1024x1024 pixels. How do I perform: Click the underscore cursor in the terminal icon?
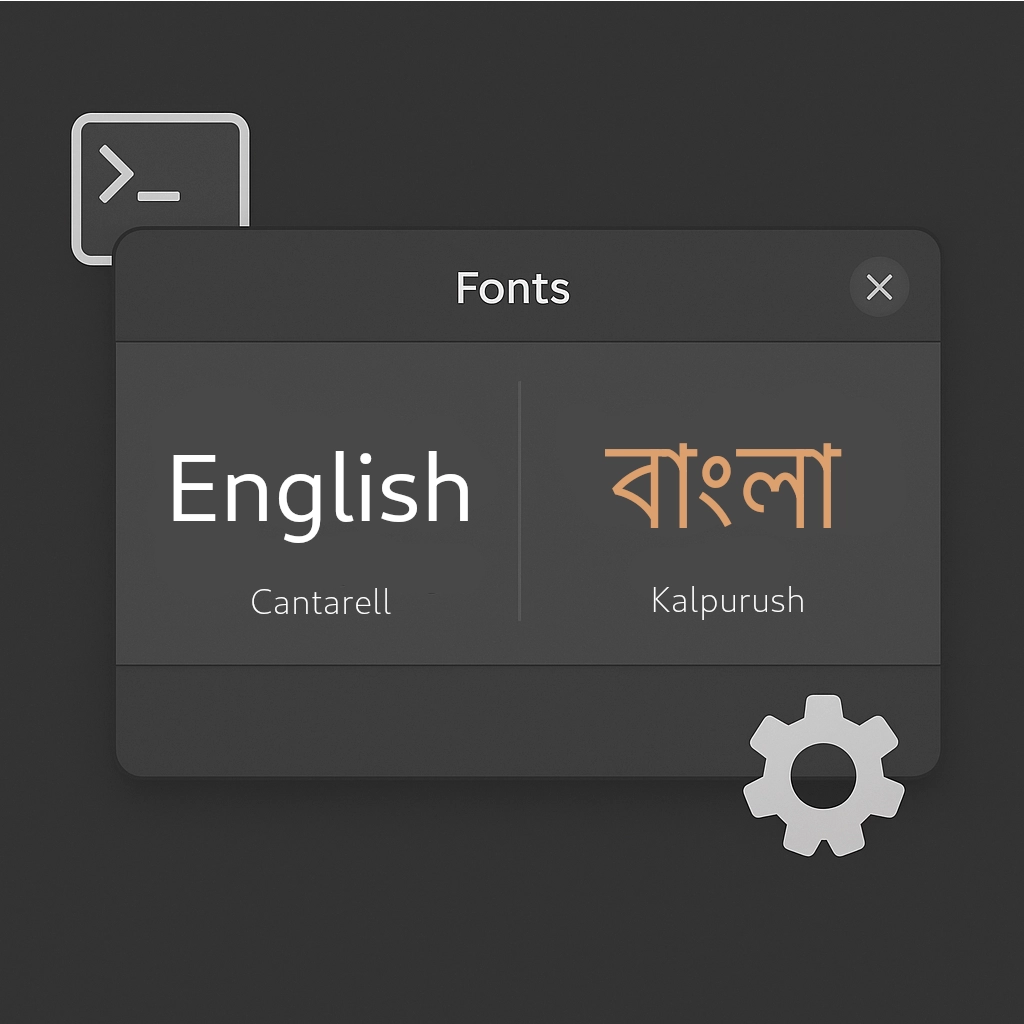158,196
